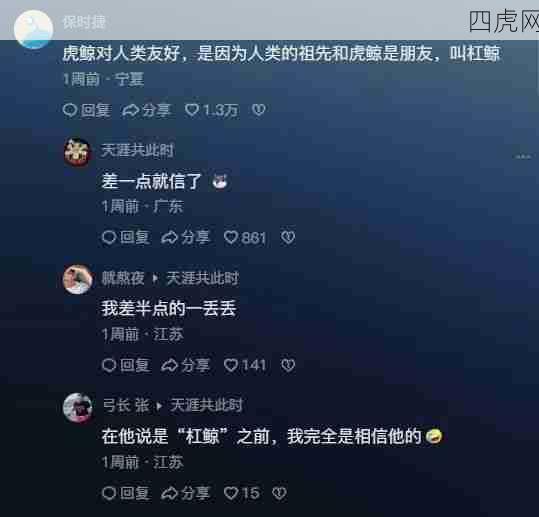The height and width of the screenshot is (517, 539).
Task: Reply to the 差一点就信了 comment
Action: (x=126, y=238)
